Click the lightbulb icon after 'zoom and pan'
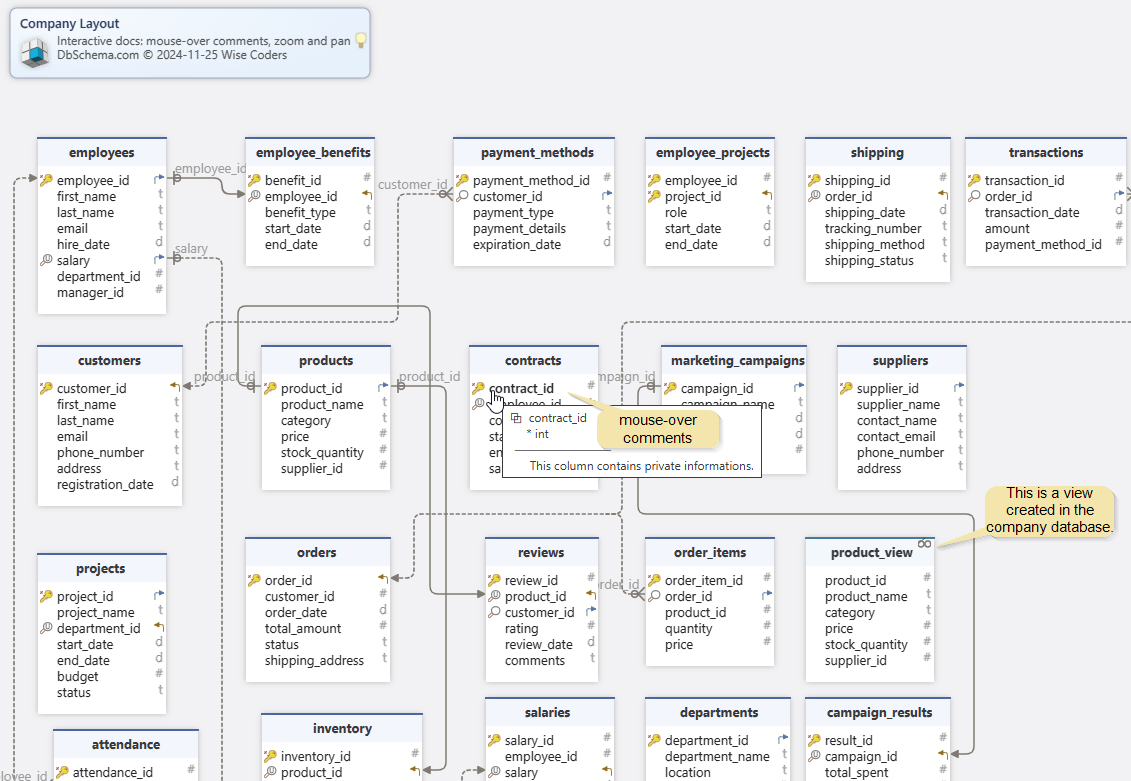 tap(361, 41)
